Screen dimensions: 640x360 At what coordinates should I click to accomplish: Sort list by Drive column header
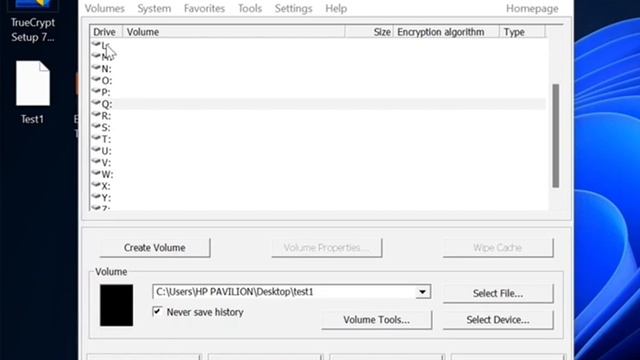tap(106, 32)
